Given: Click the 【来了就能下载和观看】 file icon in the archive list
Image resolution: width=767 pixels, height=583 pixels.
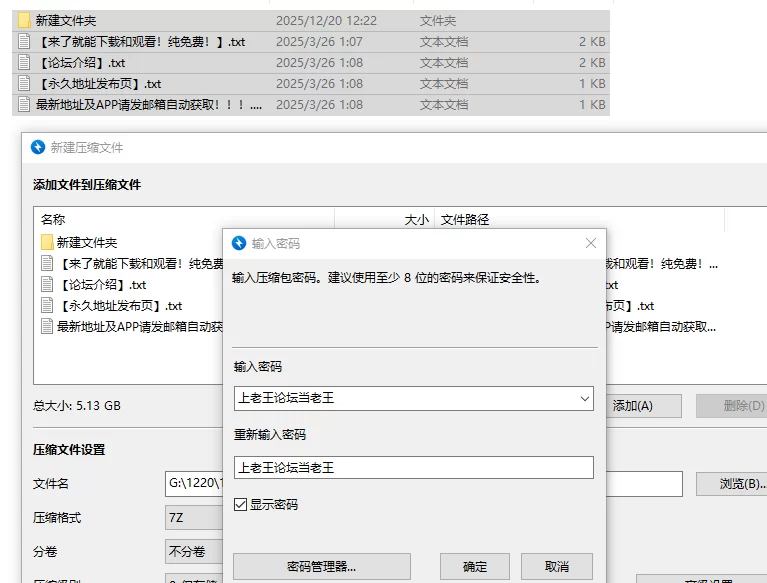Looking at the screenshot, I should coord(47,264).
